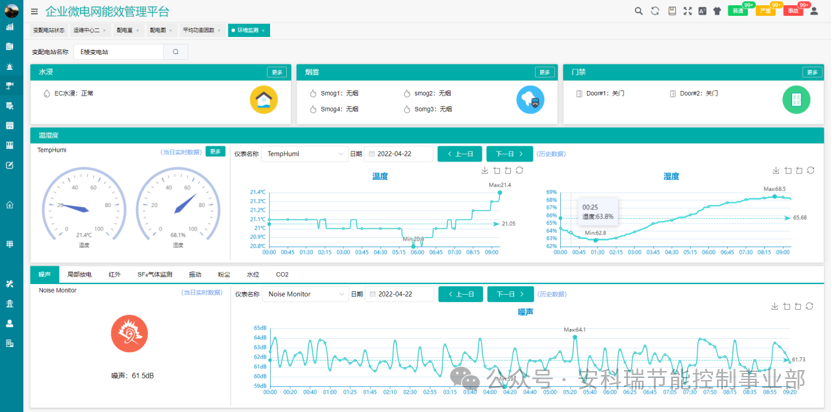The width and height of the screenshot is (832, 412).
Task: Download the 湿度 chart image
Action: click(x=776, y=170)
